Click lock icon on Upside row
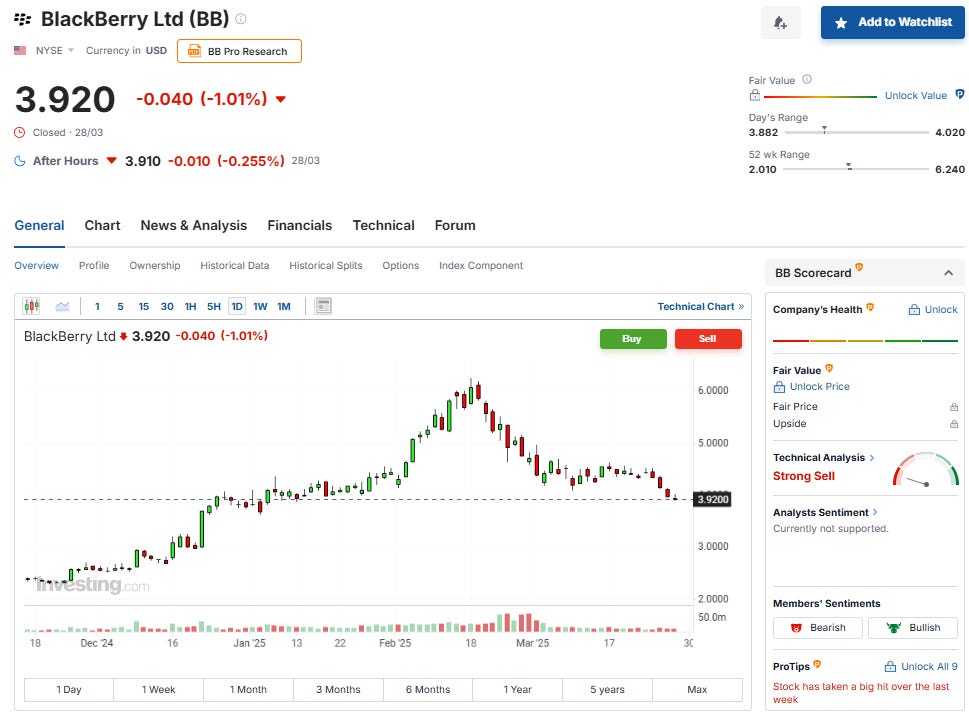 (954, 424)
